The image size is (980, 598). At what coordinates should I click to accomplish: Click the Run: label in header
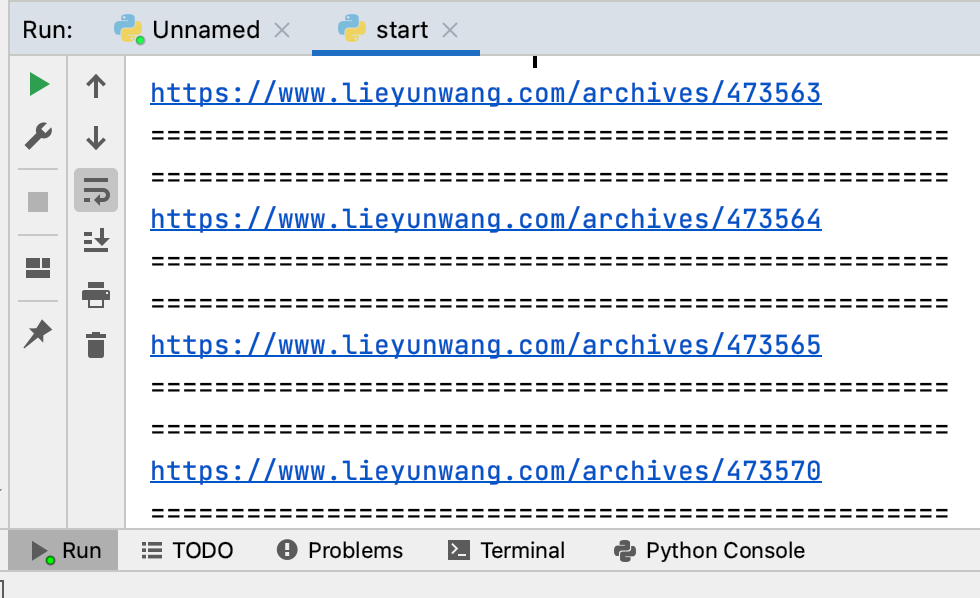point(48,30)
